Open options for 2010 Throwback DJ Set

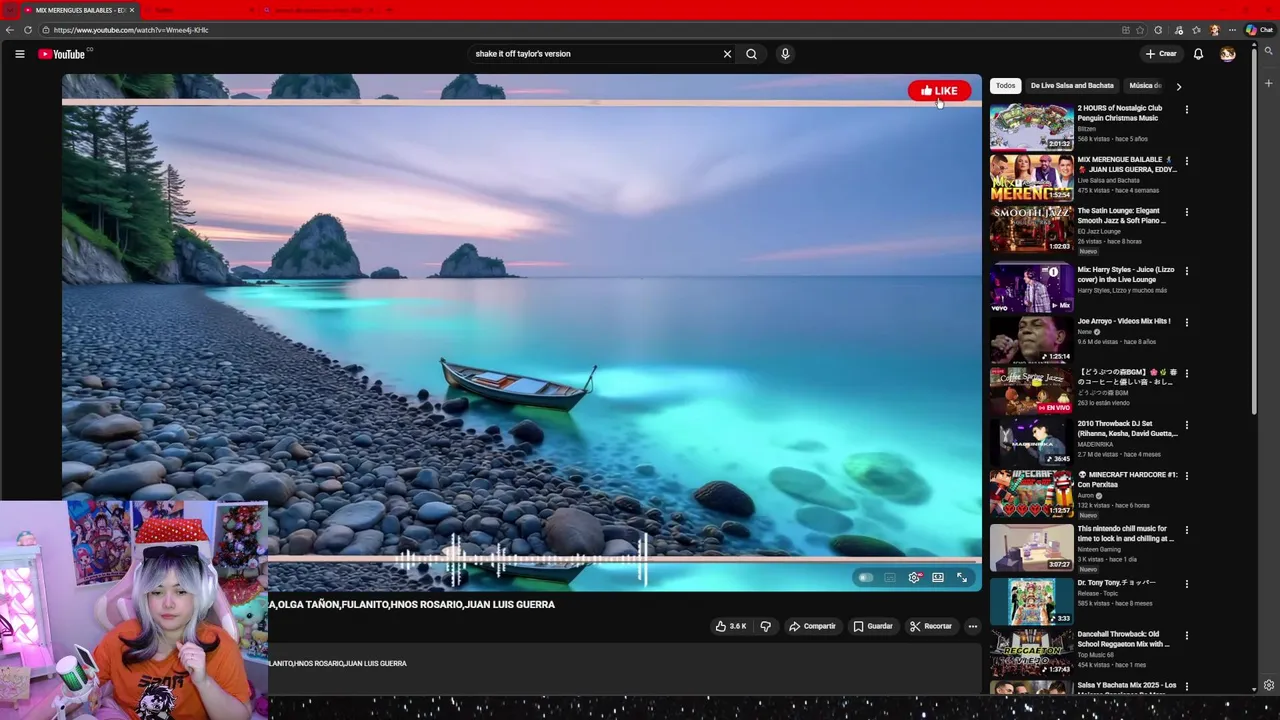point(1187,425)
